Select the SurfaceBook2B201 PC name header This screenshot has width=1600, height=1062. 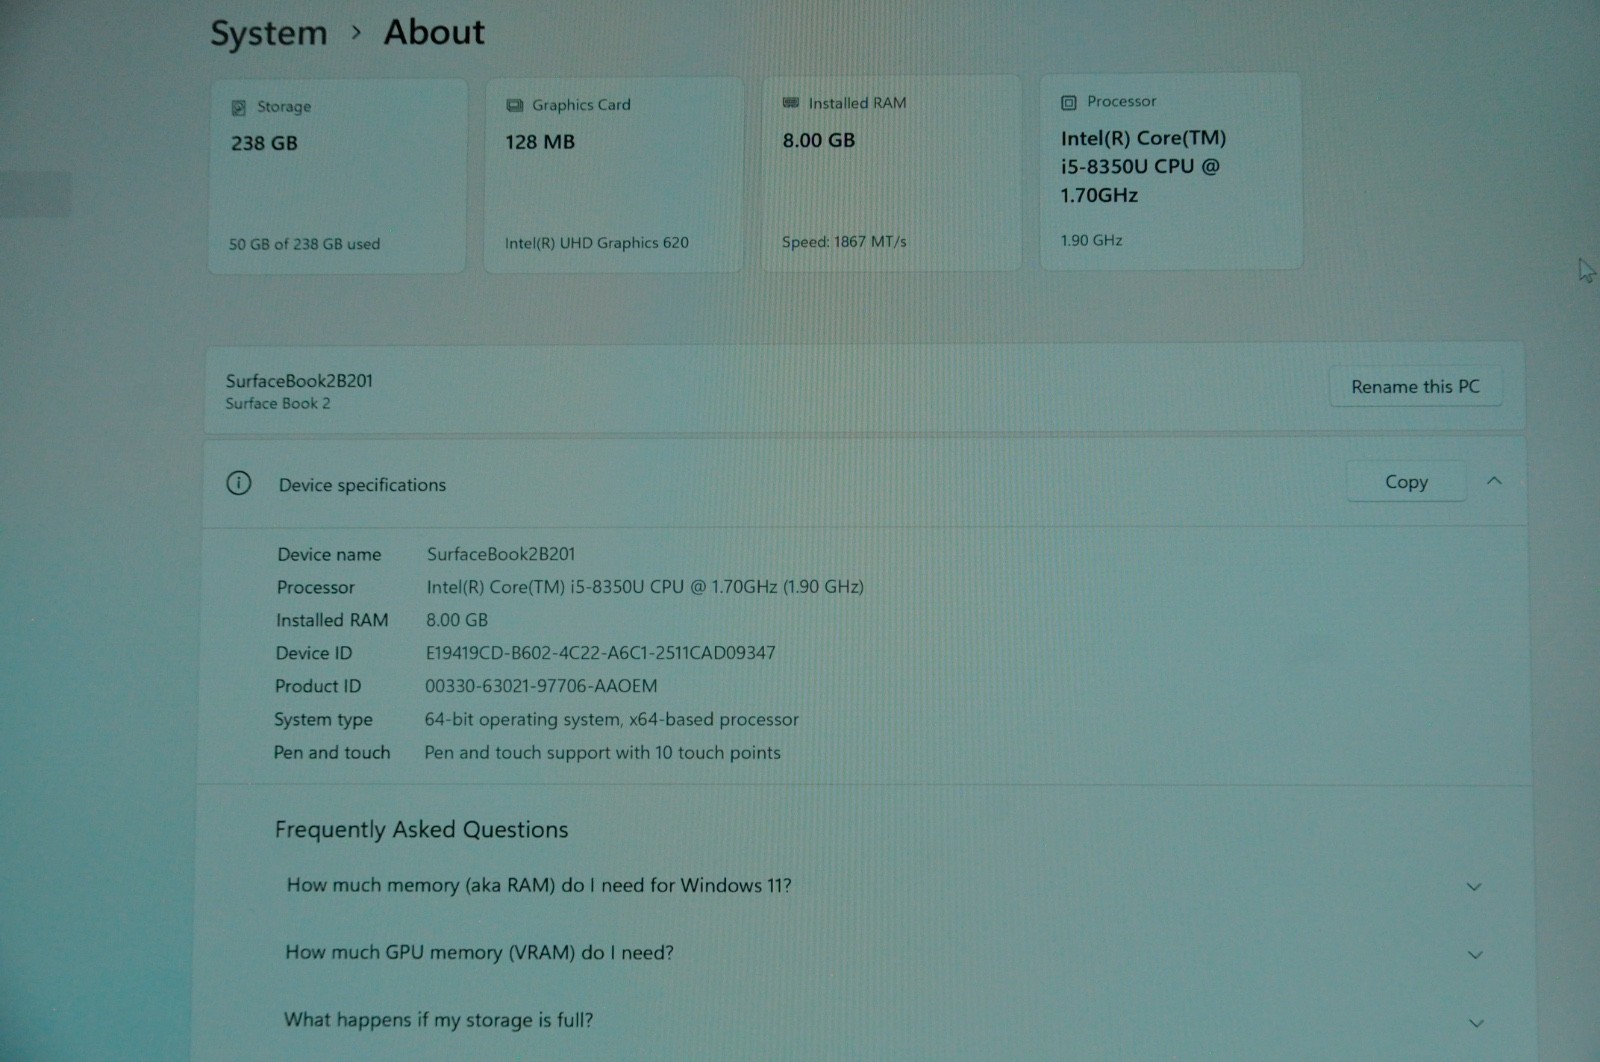tap(299, 380)
